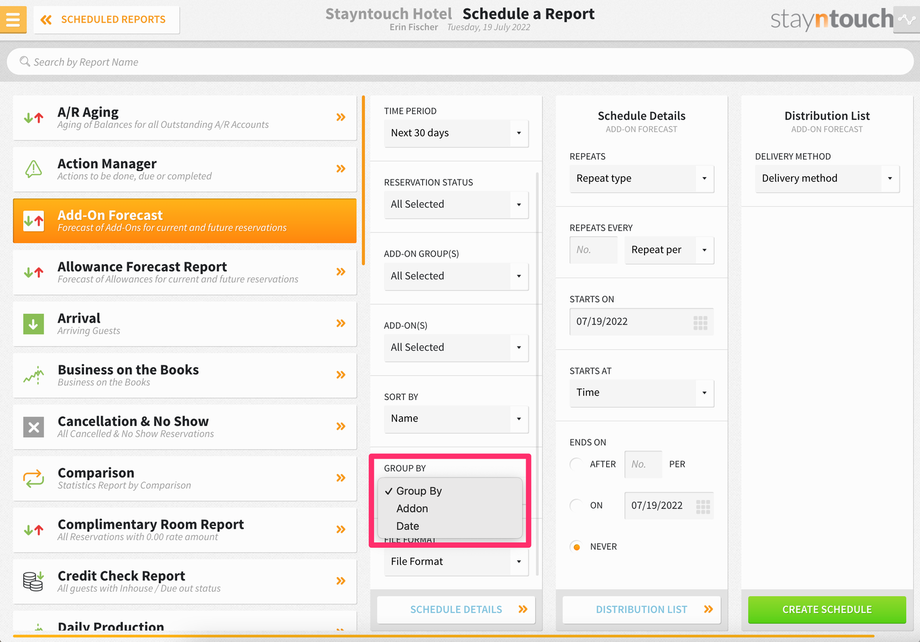Select the Add-On Forecast report
The width and height of the screenshot is (920, 642).
184,221
